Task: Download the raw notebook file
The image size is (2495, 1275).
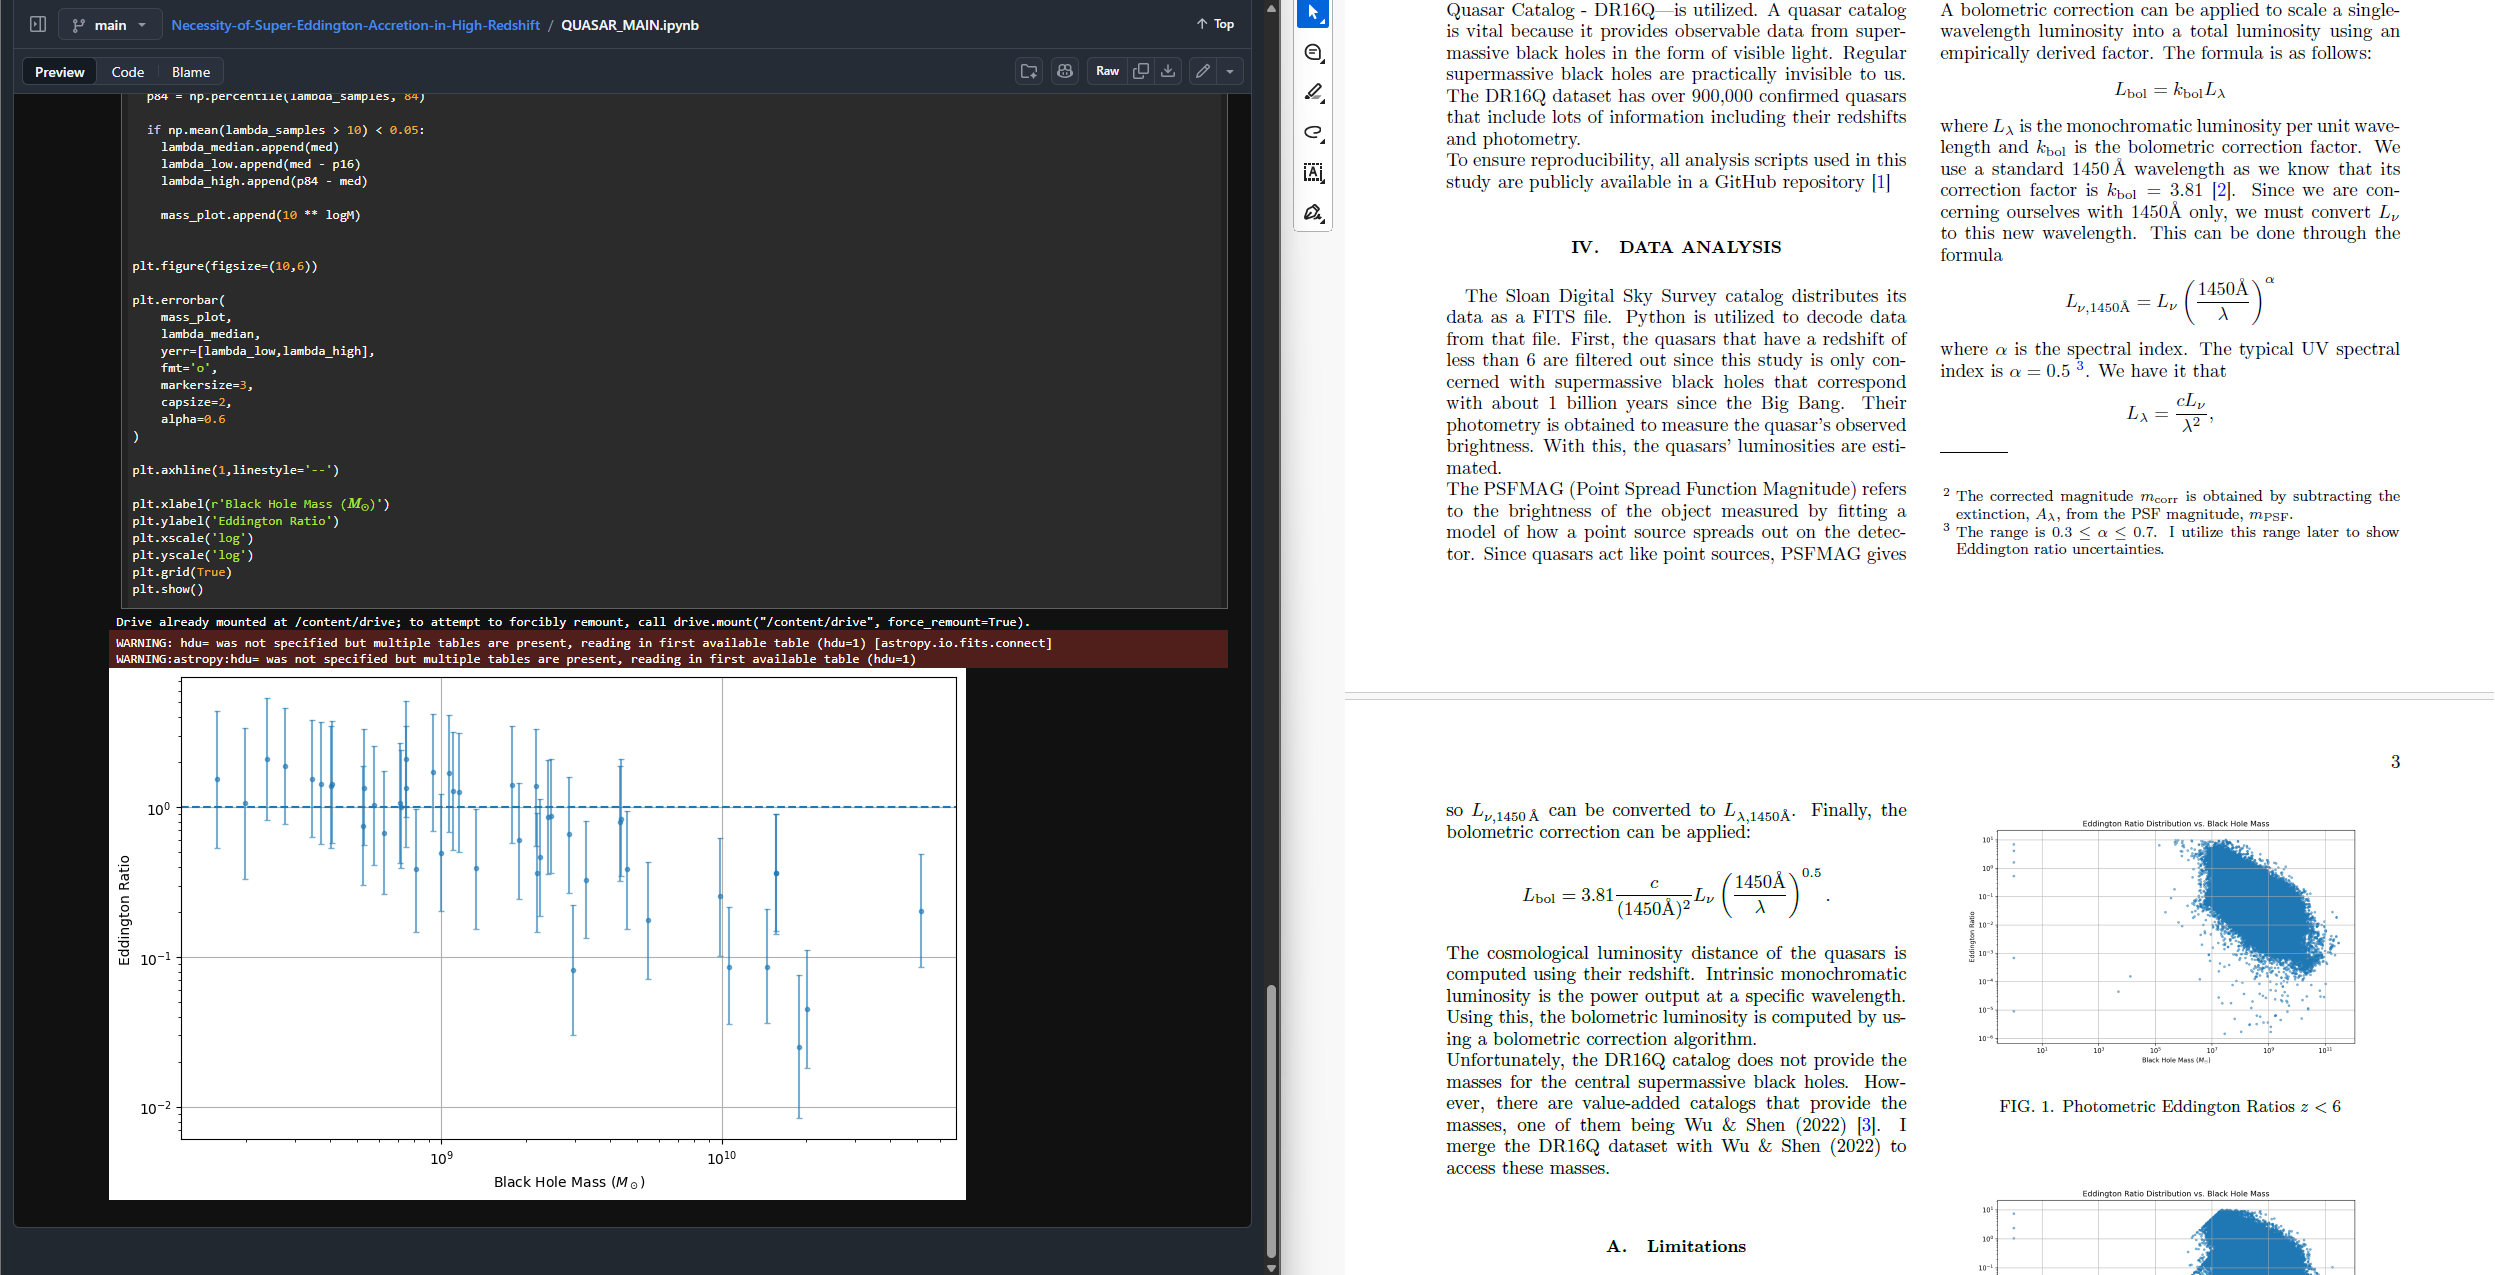Action: click(1168, 71)
